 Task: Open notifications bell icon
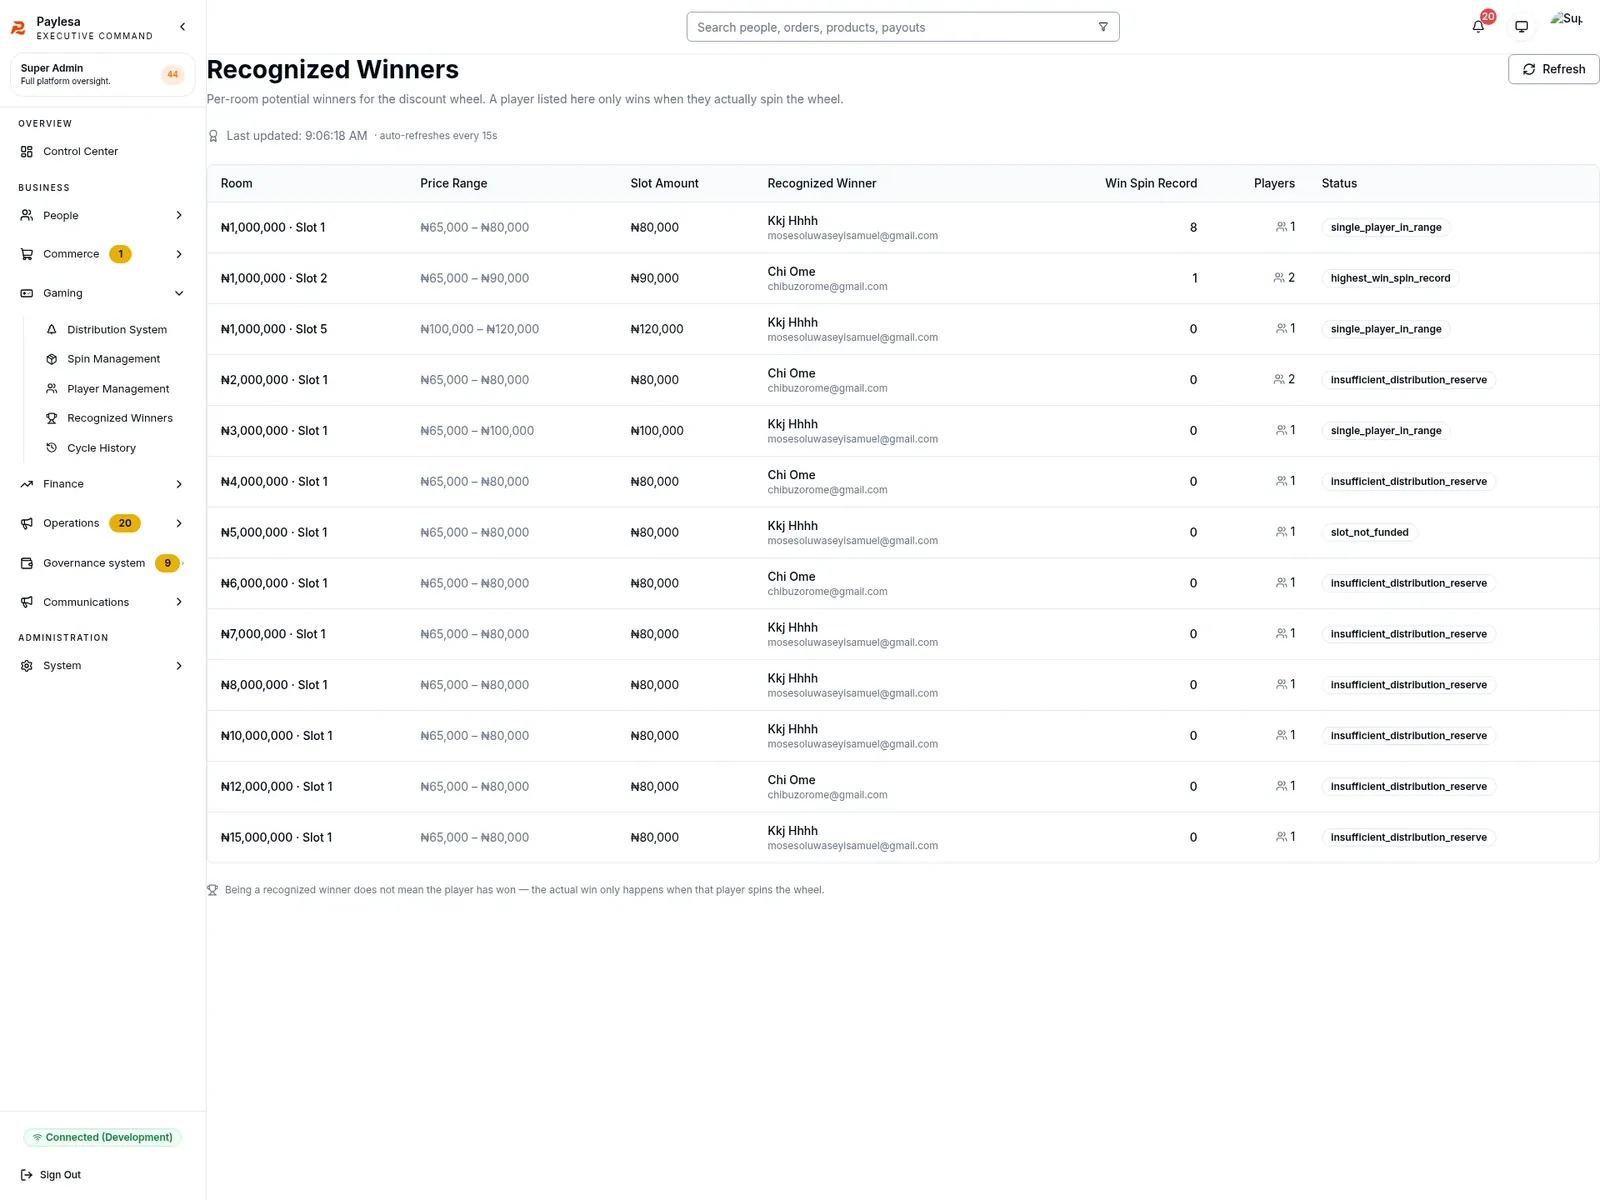click(x=1478, y=27)
